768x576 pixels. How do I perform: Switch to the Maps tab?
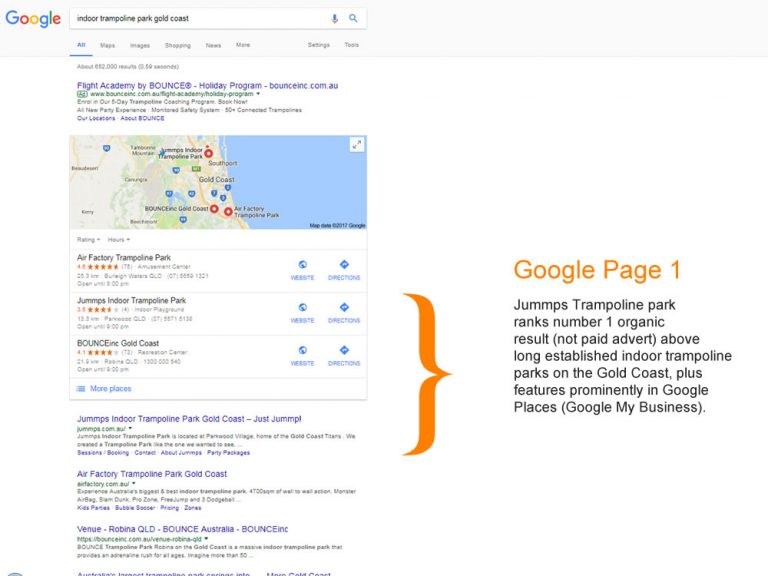[107, 45]
